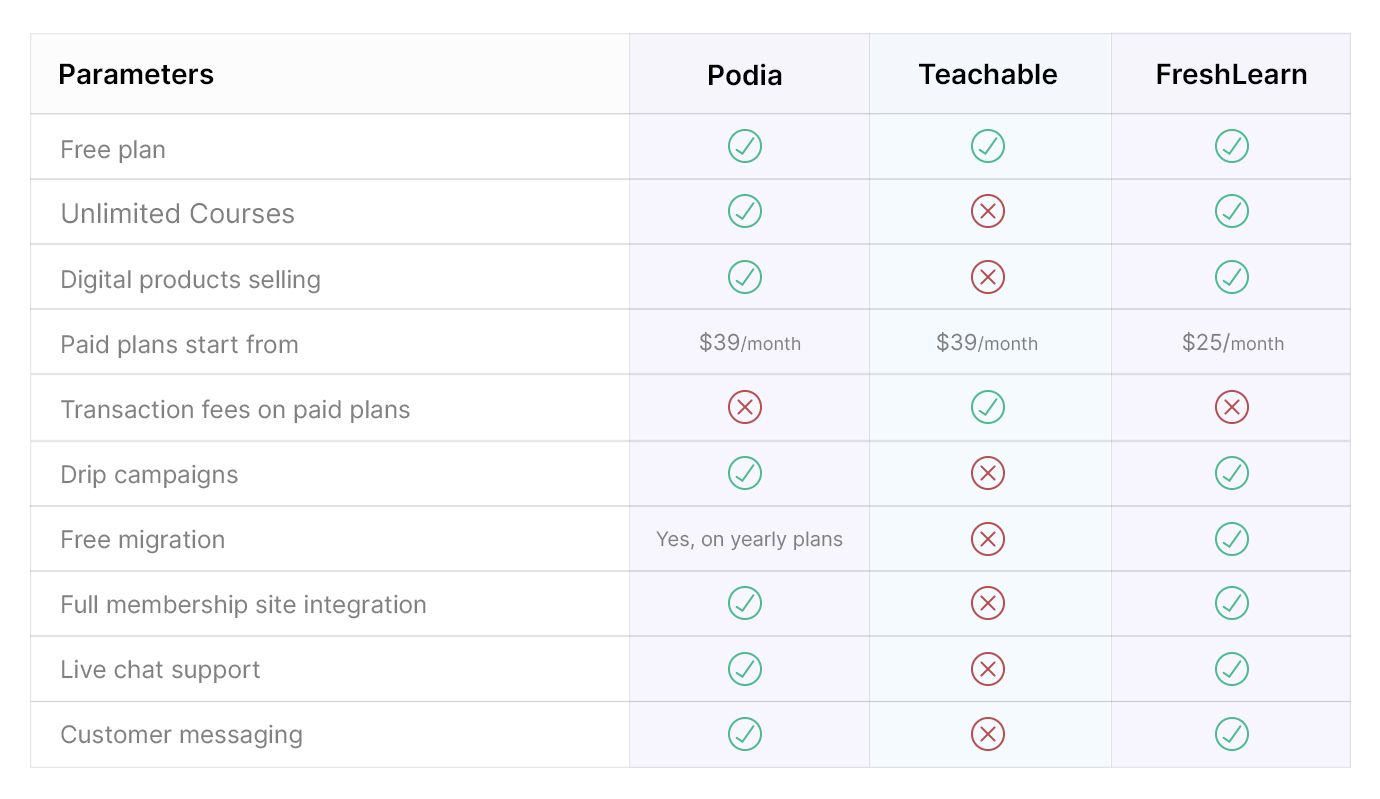1380x799 pixels.
Task: Click the Parameters header label
Action: coord(136,75)
